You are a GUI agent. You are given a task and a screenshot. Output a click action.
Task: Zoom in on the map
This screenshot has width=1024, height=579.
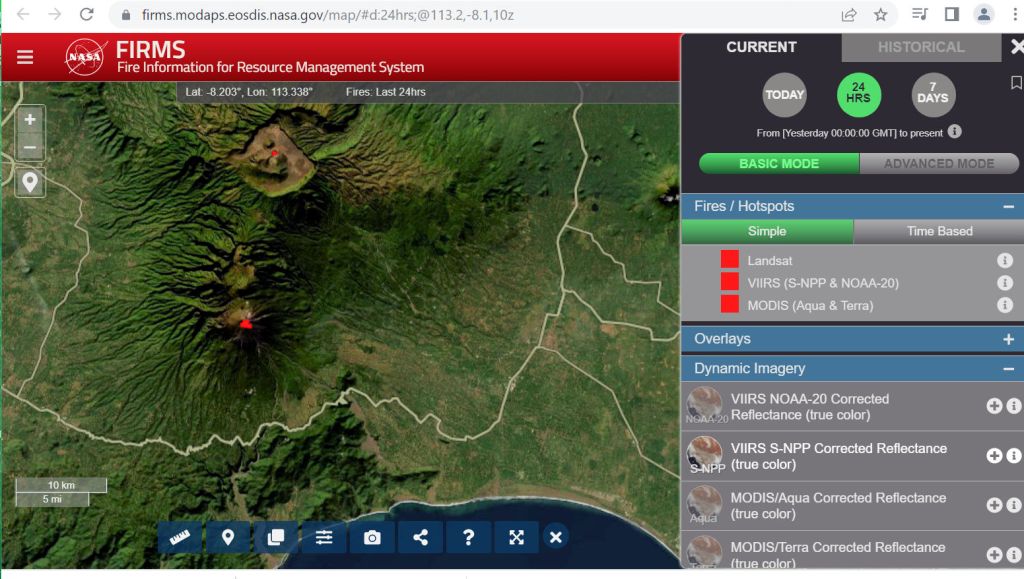(30, 119)
